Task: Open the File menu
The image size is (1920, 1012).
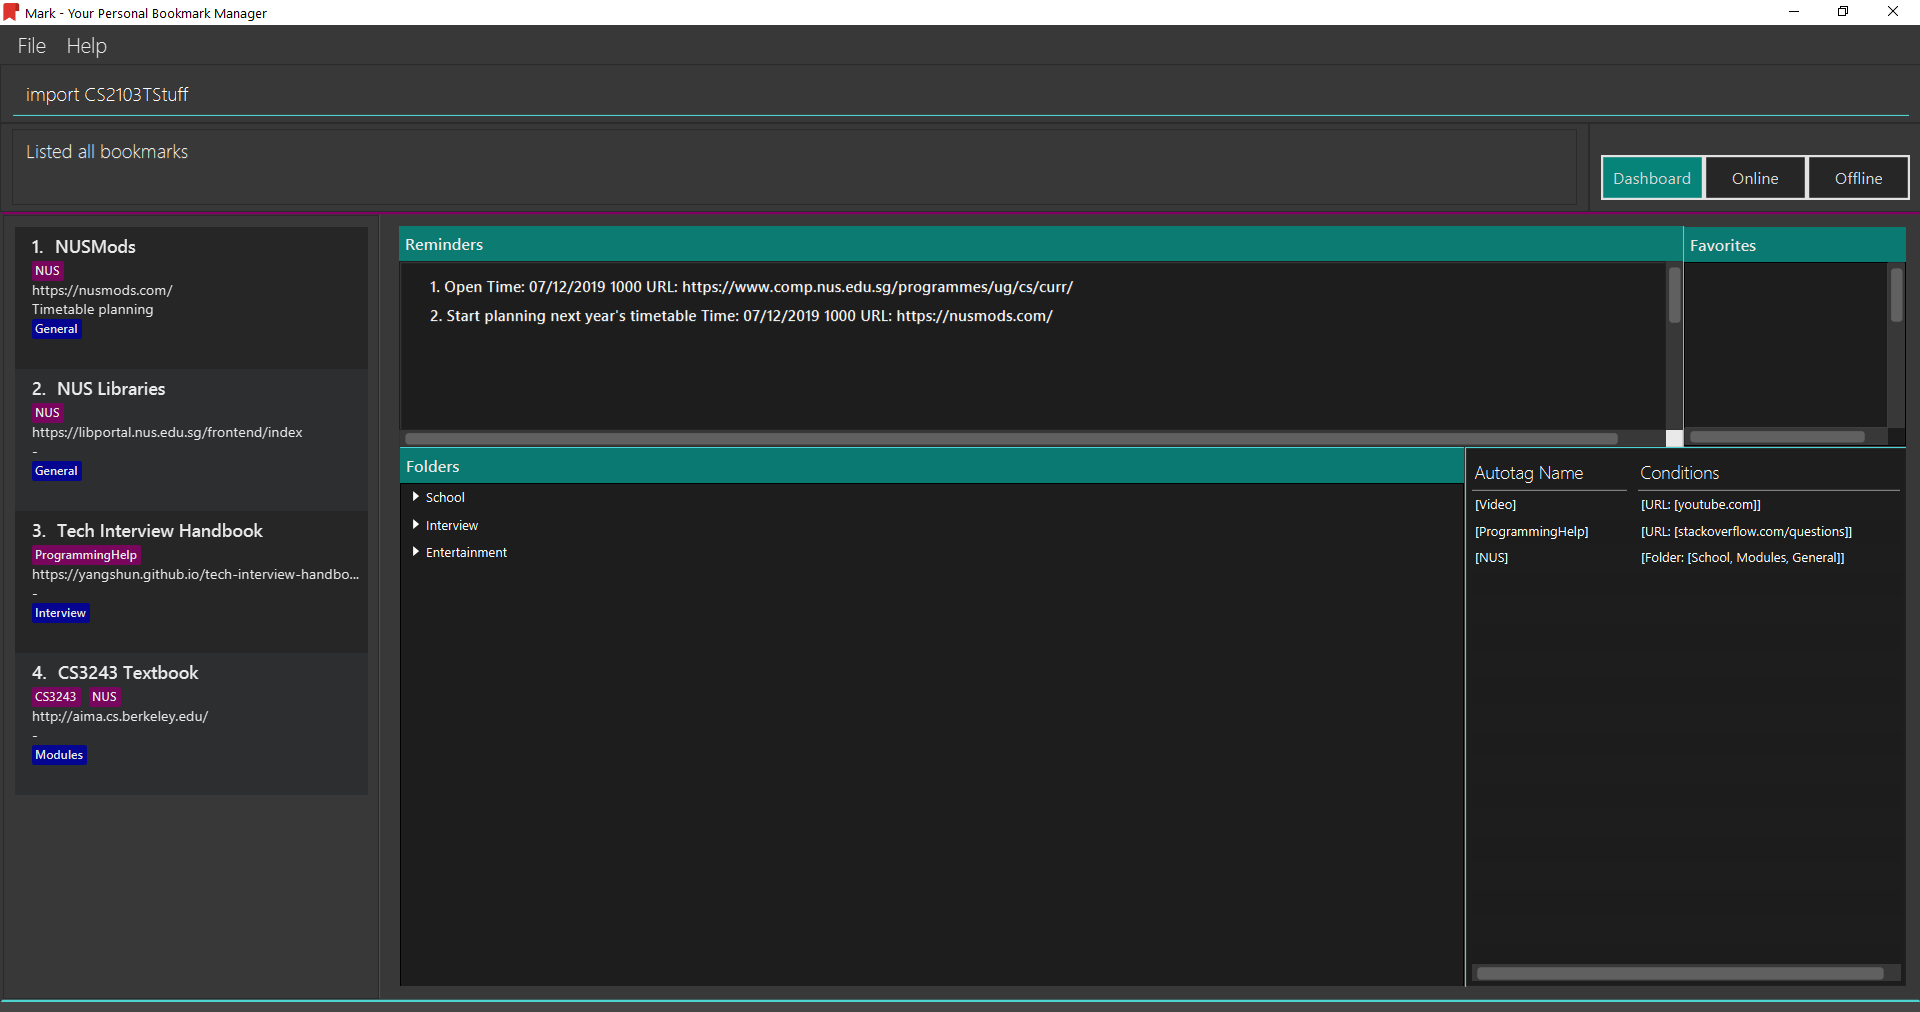Action: pos(32,46)
